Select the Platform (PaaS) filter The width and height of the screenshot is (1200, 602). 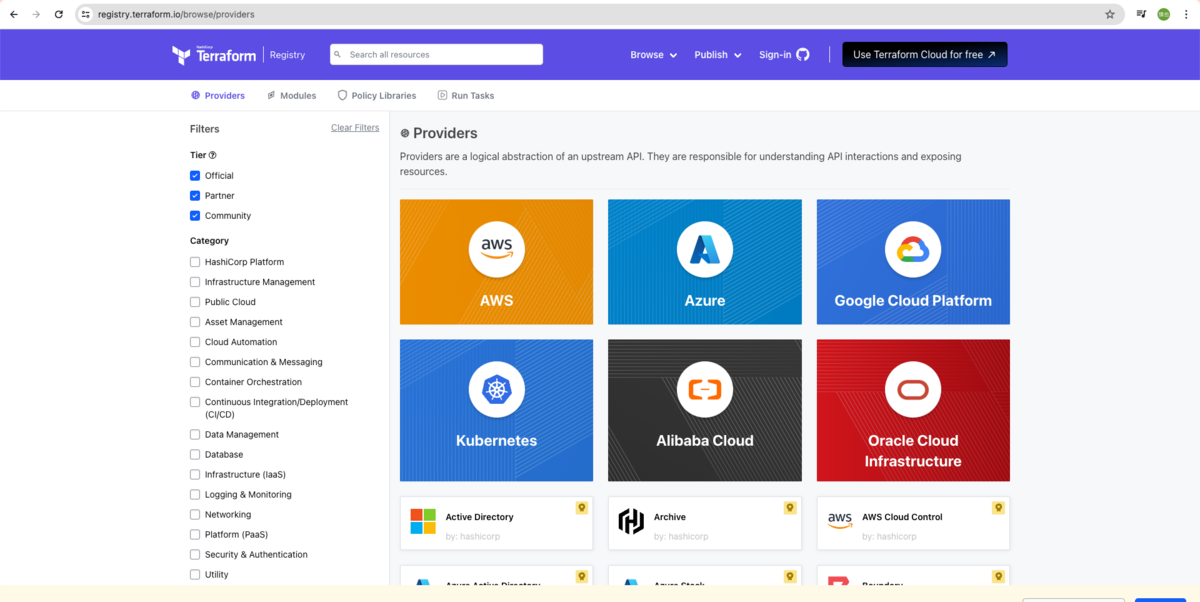195,535
